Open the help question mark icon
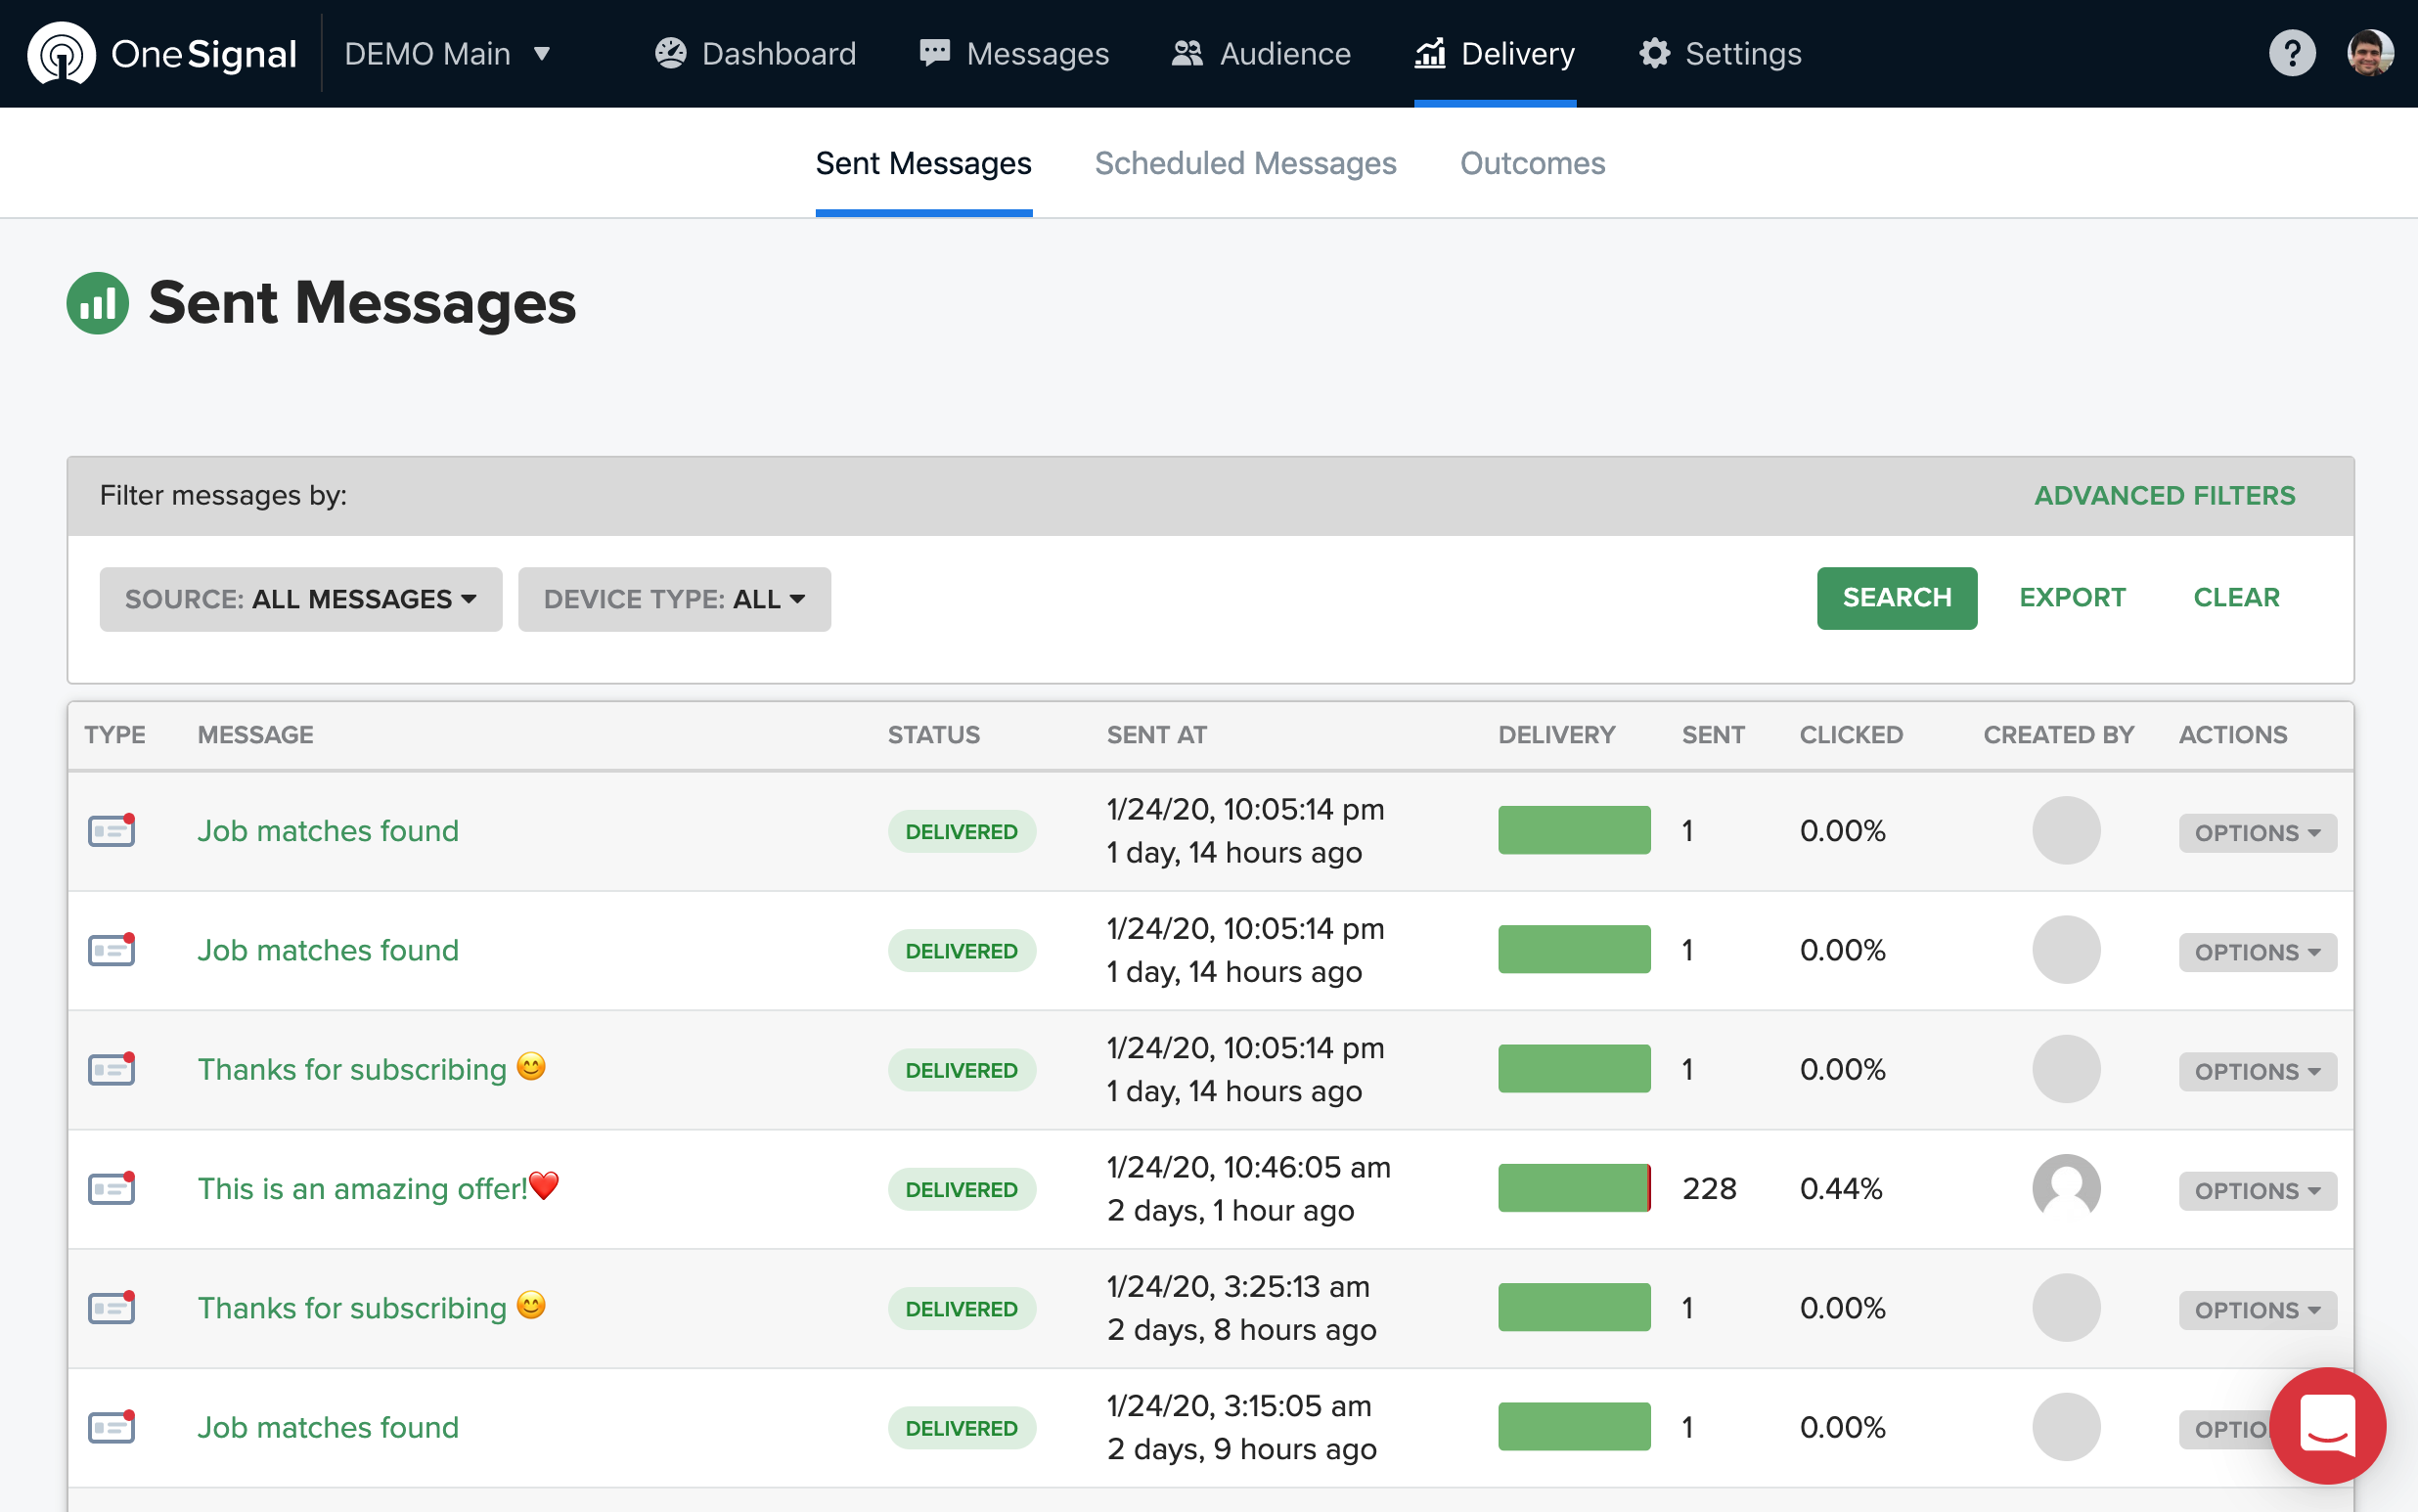The height and width of the screenshot is (1512, 2418). tap(2291, 54)
